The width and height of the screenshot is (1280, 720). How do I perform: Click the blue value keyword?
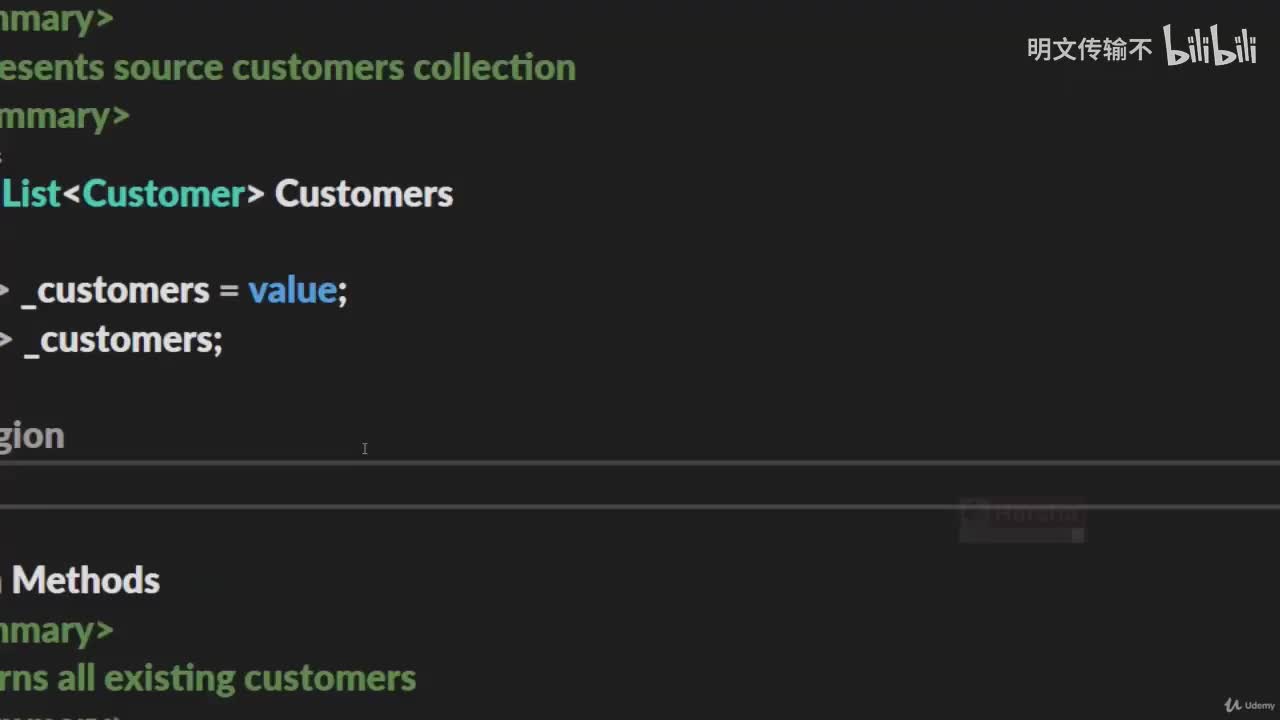[x=292, y=290]
